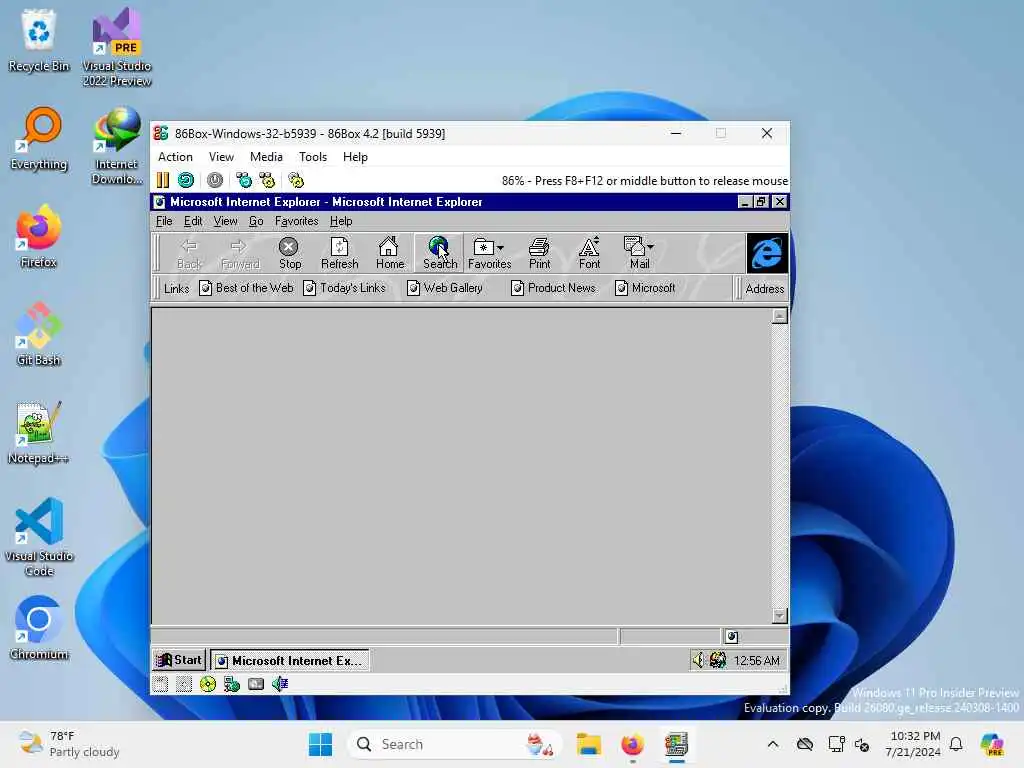Open File Explorer from Windows taskbar
Image resolution: width=1024 pixels, height=768 pixels.
[588, 744]
